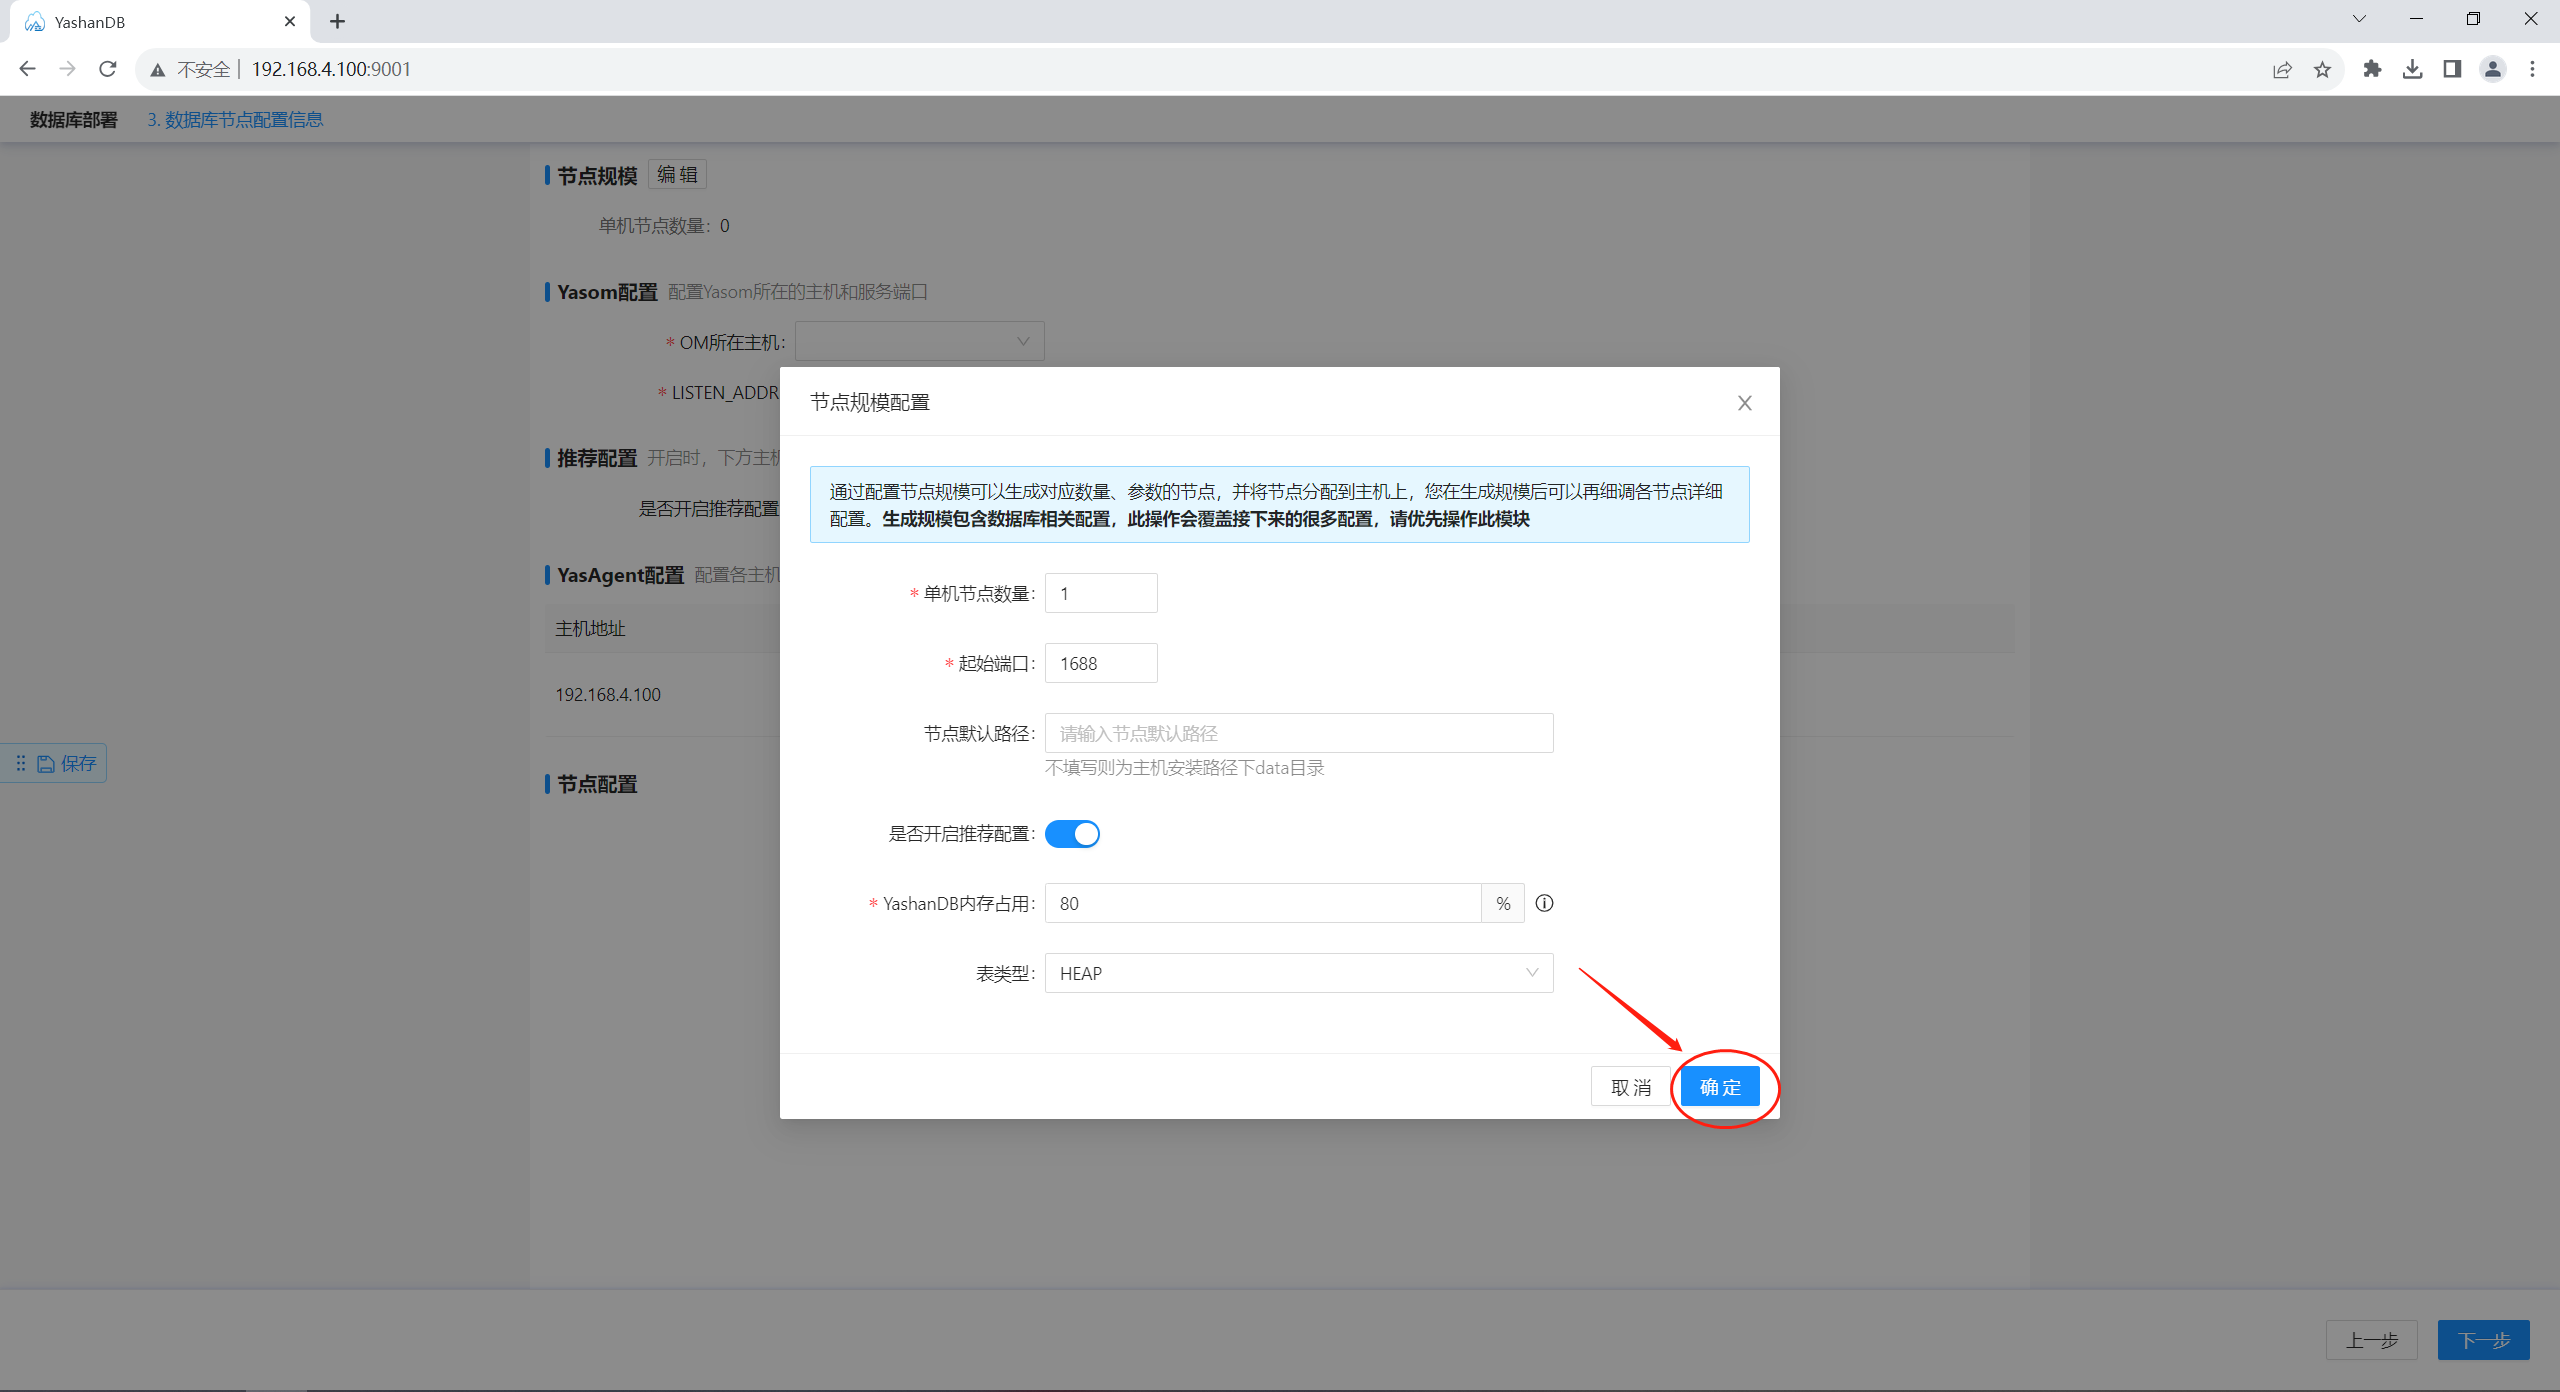The image size is (2560, 1392).
Task: Open the Chrome three-dot menu
Action: 2532,69
